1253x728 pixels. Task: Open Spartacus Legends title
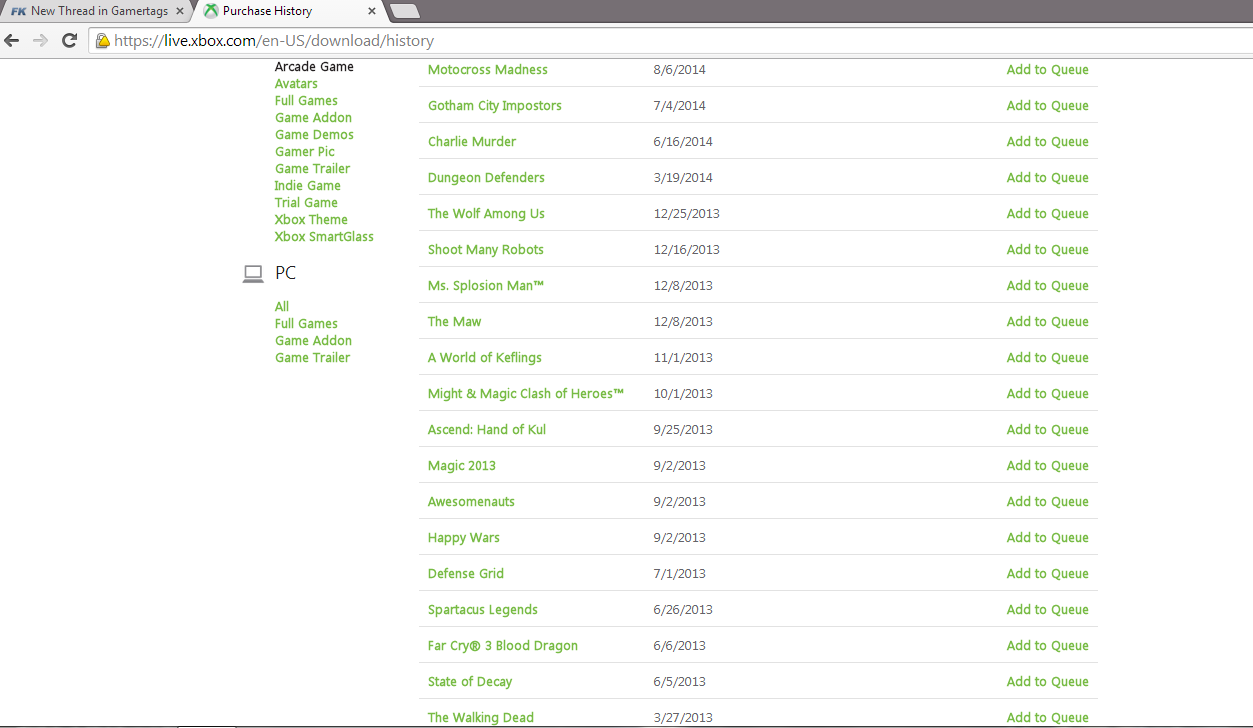(x=483, y=610)
